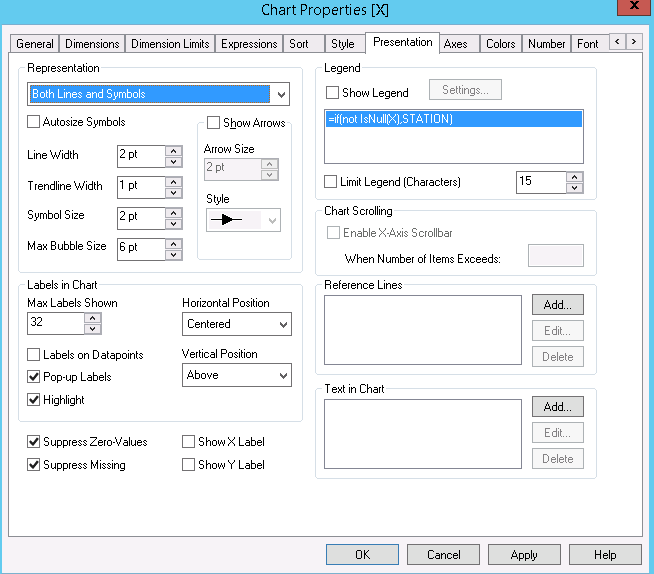654x574 pixels.
Task: Open the Representation dropdown
Action: coord(281,95)
